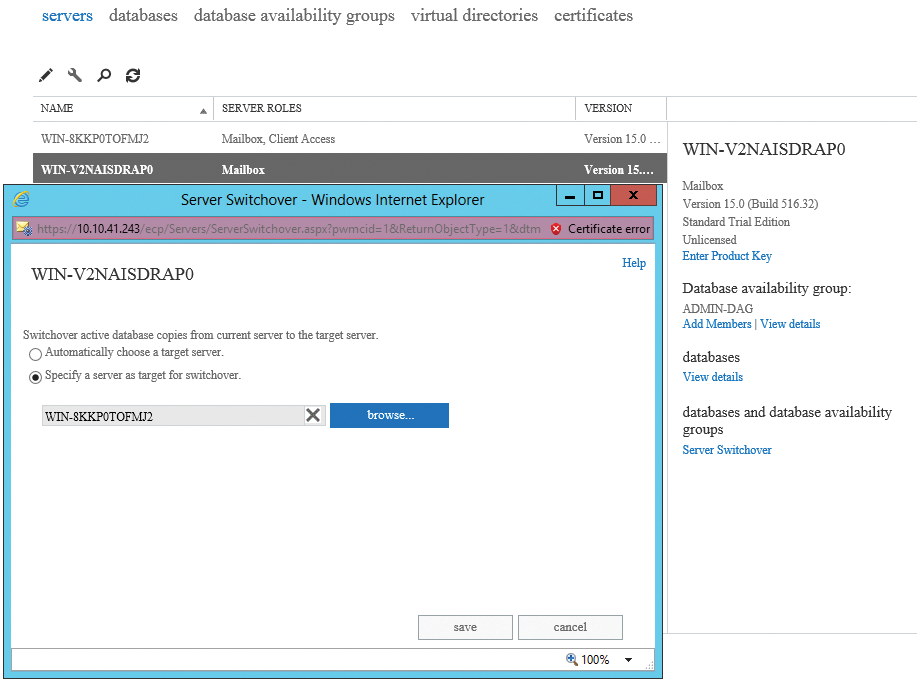Click the magnifier search icon
Screen dimensions: 917x682
click(104, 75)
